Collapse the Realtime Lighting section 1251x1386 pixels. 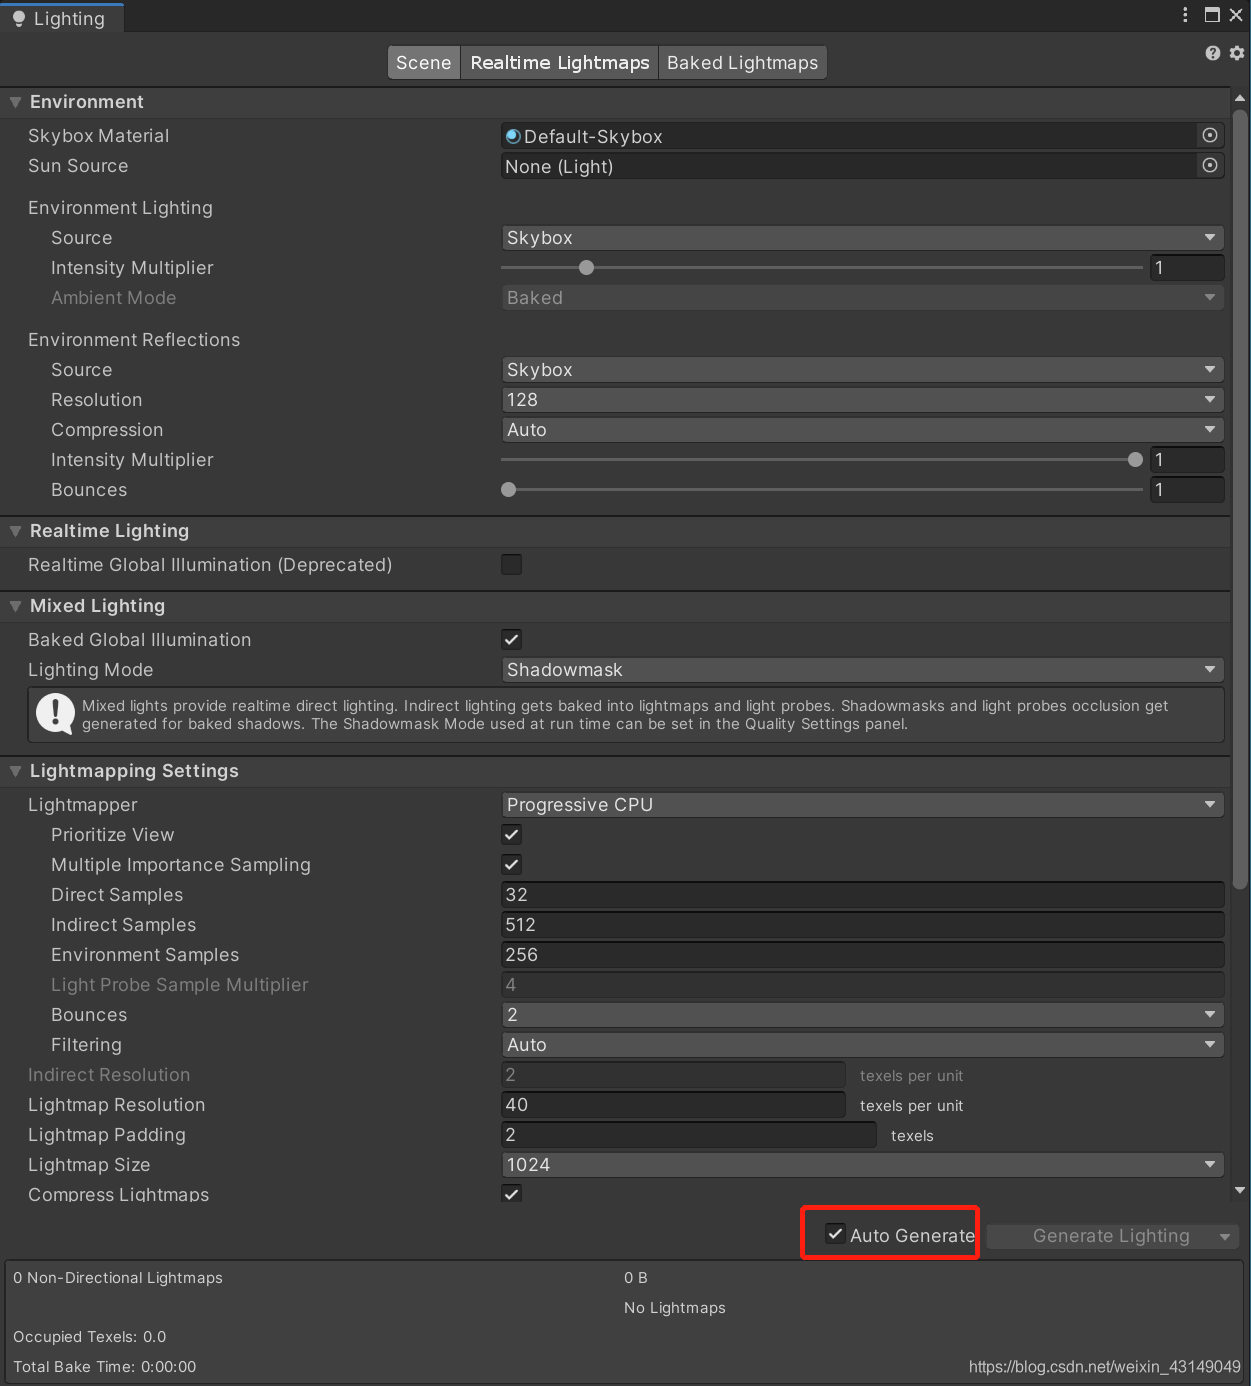15,531
